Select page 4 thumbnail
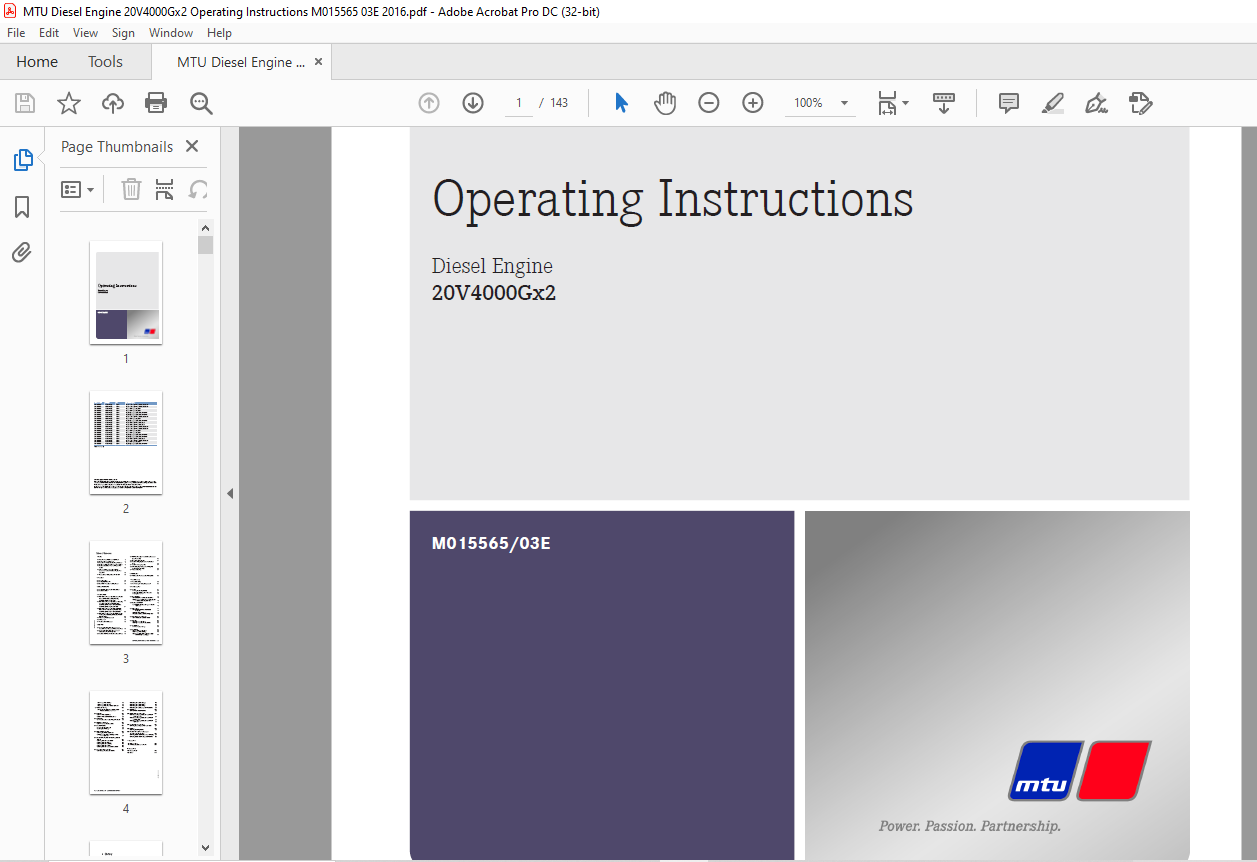The width and height of the screenshot is (1257, 862). pyautogui.click(x=126, y=742)
